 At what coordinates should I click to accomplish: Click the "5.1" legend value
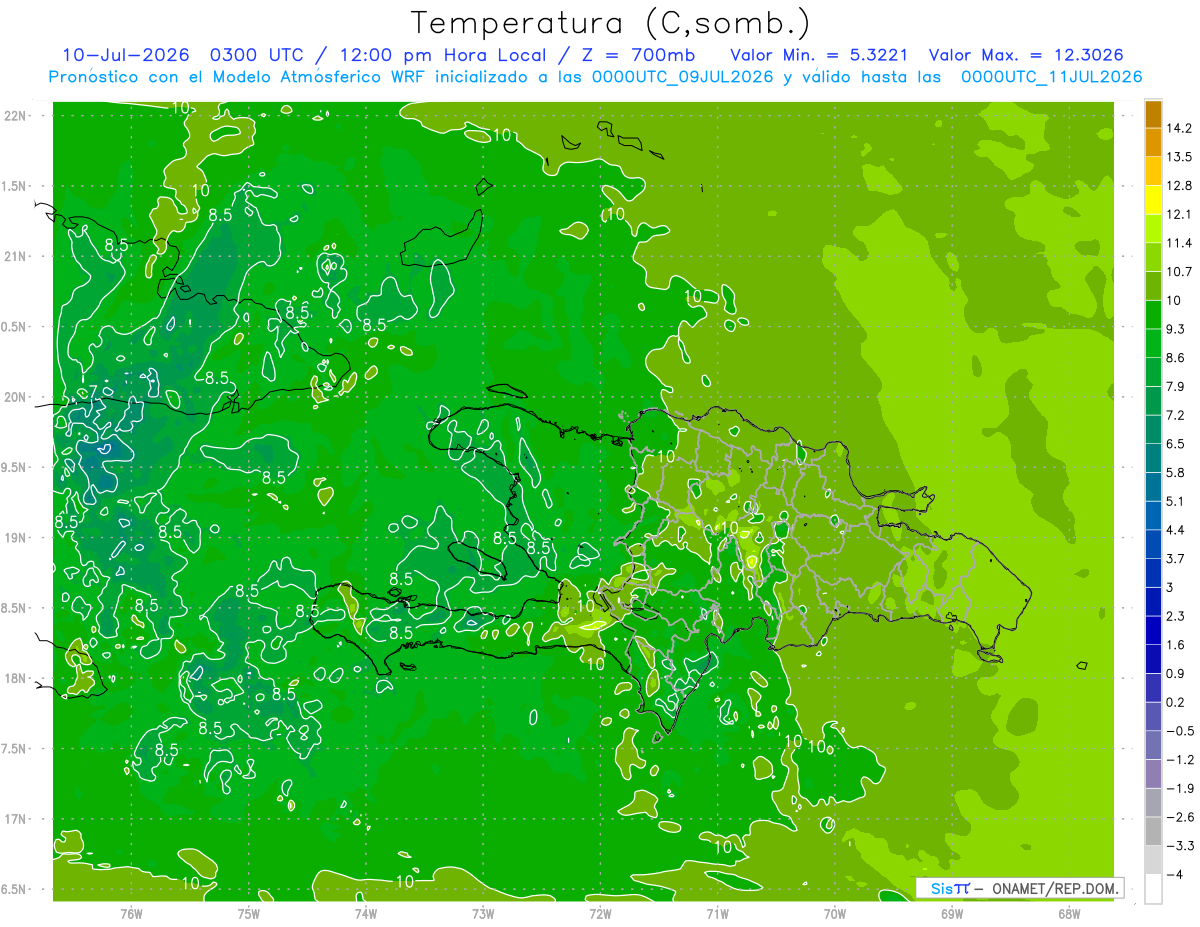(x=1175, y=501)
